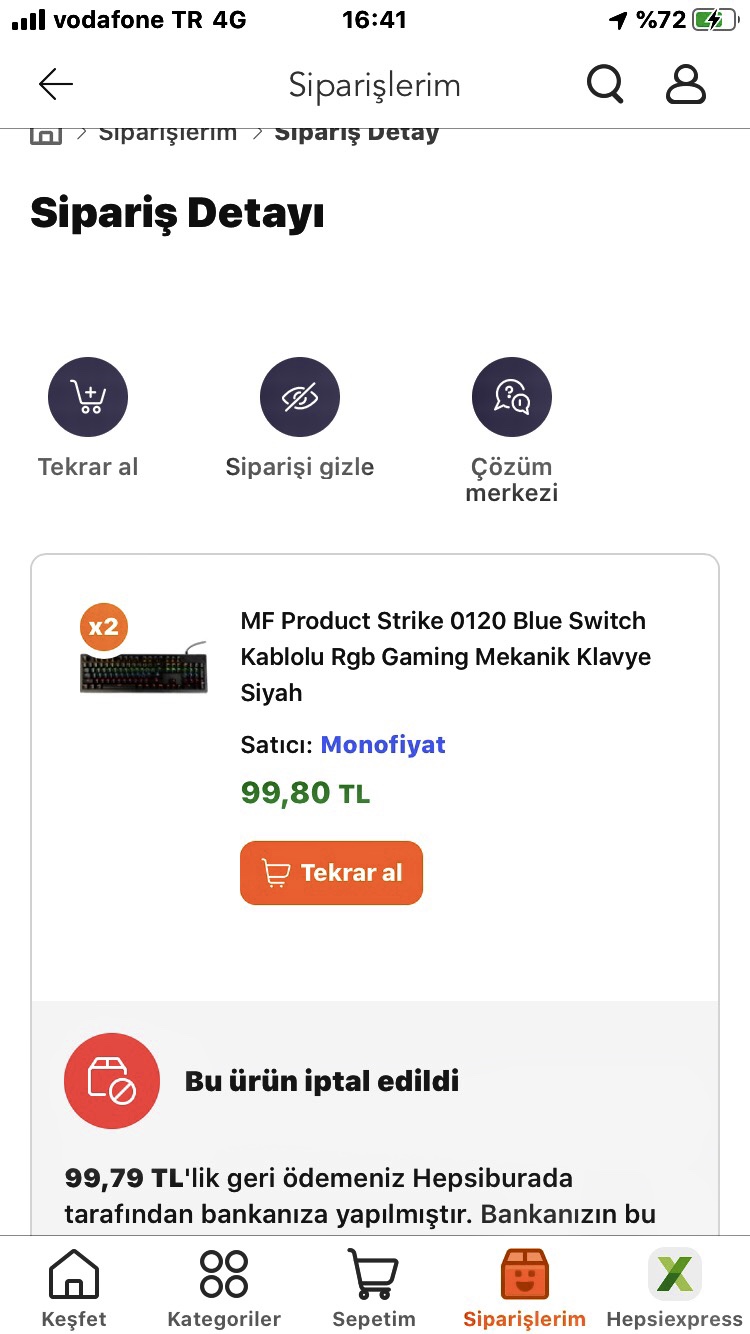Open Hepsiexpress tab
Image resolution: width=750 pixels, height=1334 pixels.
(x=674, y=1288)
